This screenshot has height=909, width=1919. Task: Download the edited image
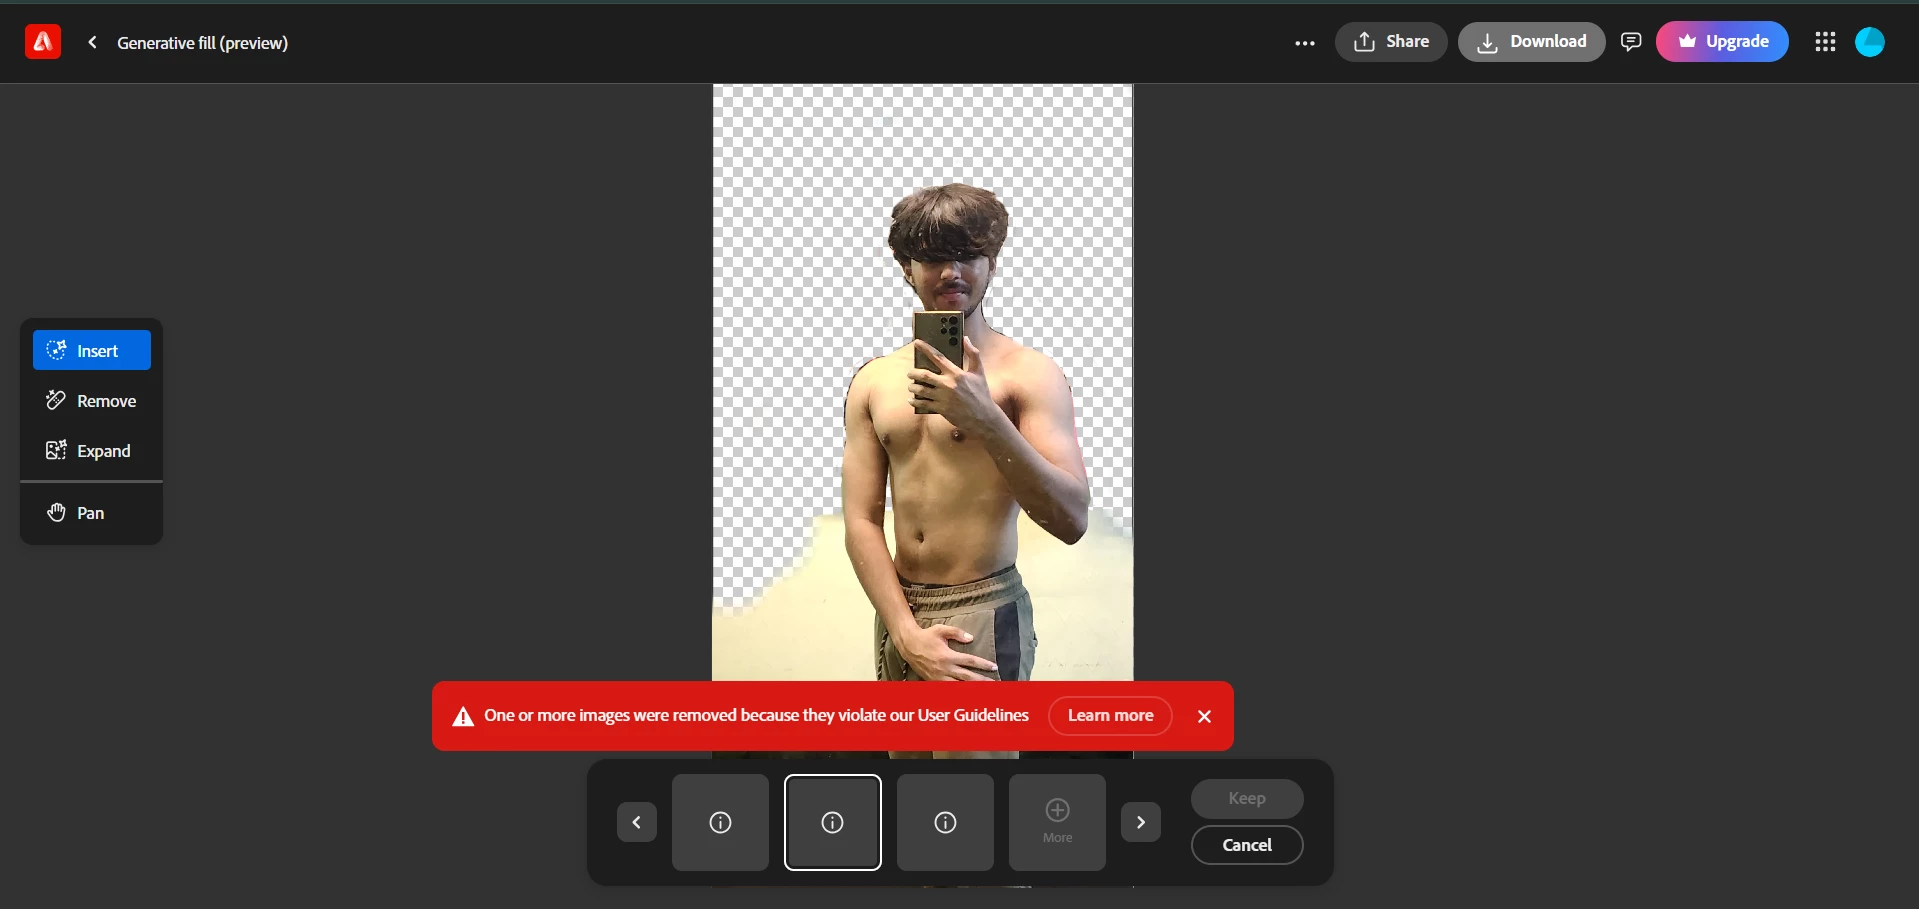coord(1532,42)
